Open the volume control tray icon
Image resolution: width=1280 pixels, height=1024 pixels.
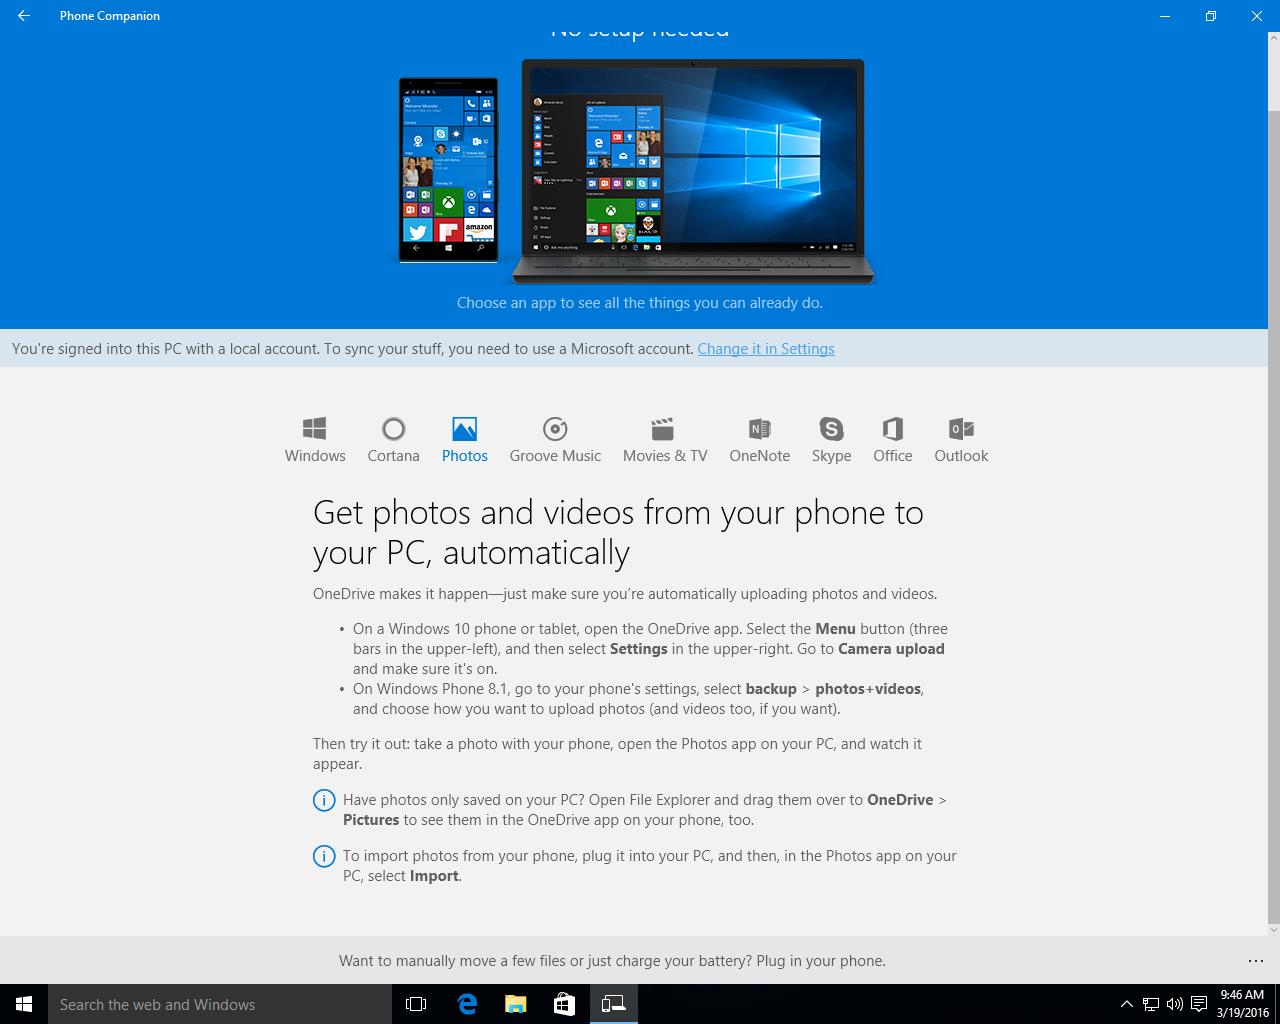(1174, 1004)
